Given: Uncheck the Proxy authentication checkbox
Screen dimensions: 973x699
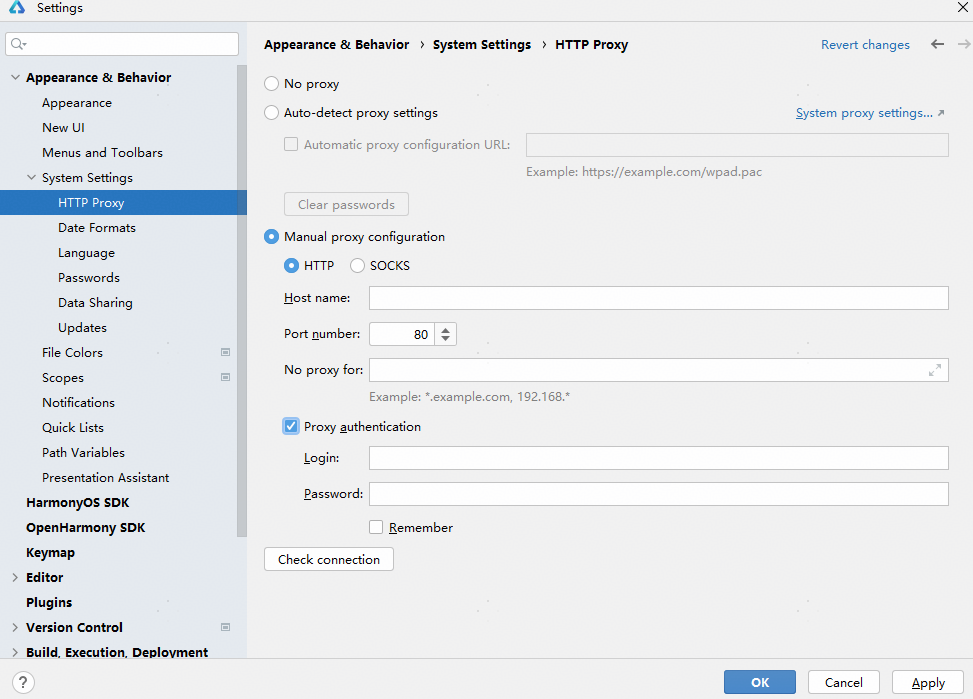Looking at the screenshot, I should coord(291,427).
